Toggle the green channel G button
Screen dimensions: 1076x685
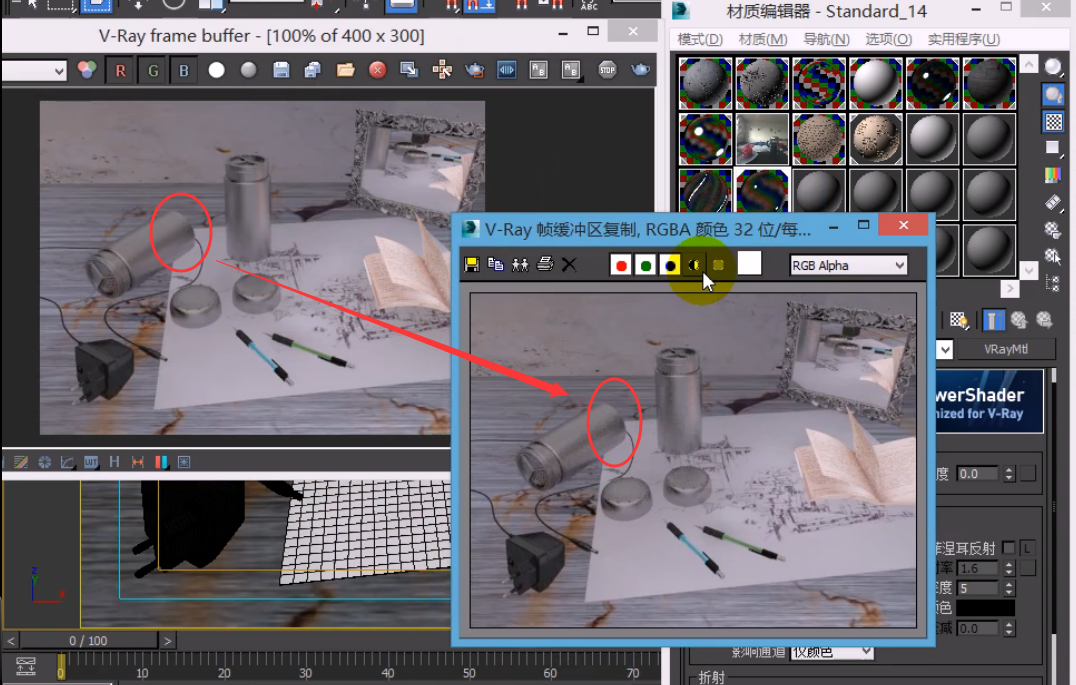(x=153, y=70)
